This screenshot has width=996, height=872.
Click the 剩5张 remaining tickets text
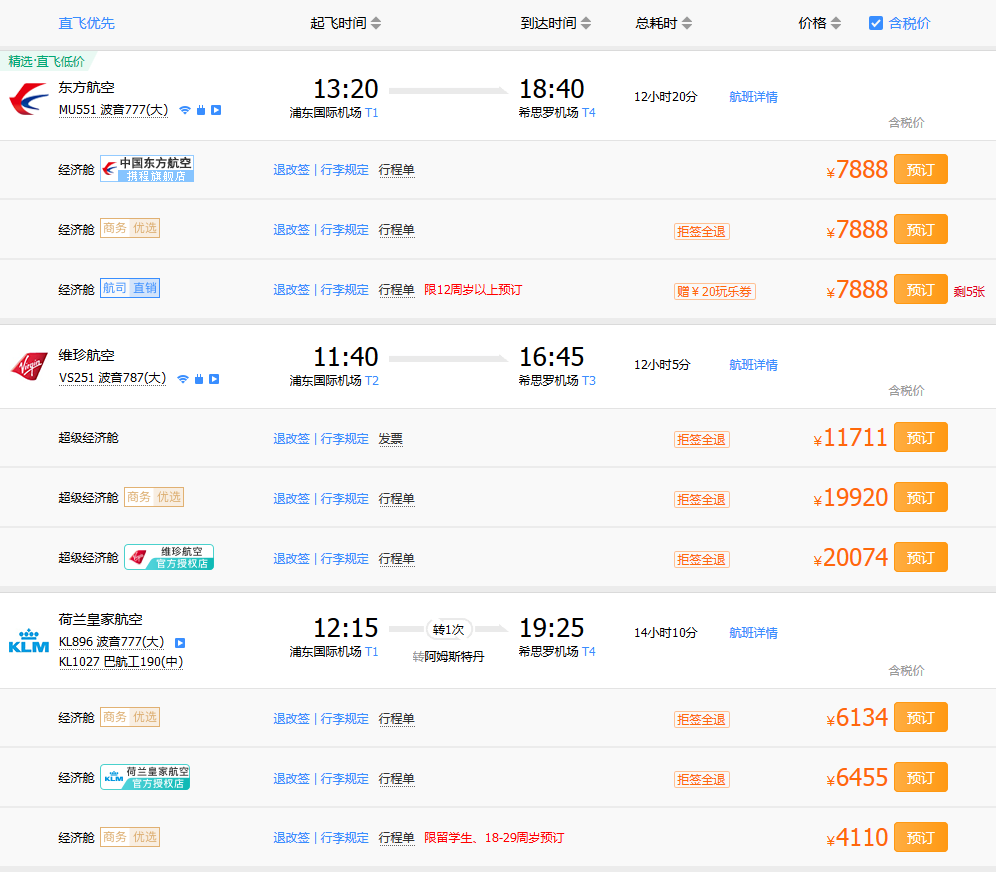coord(969,292)
